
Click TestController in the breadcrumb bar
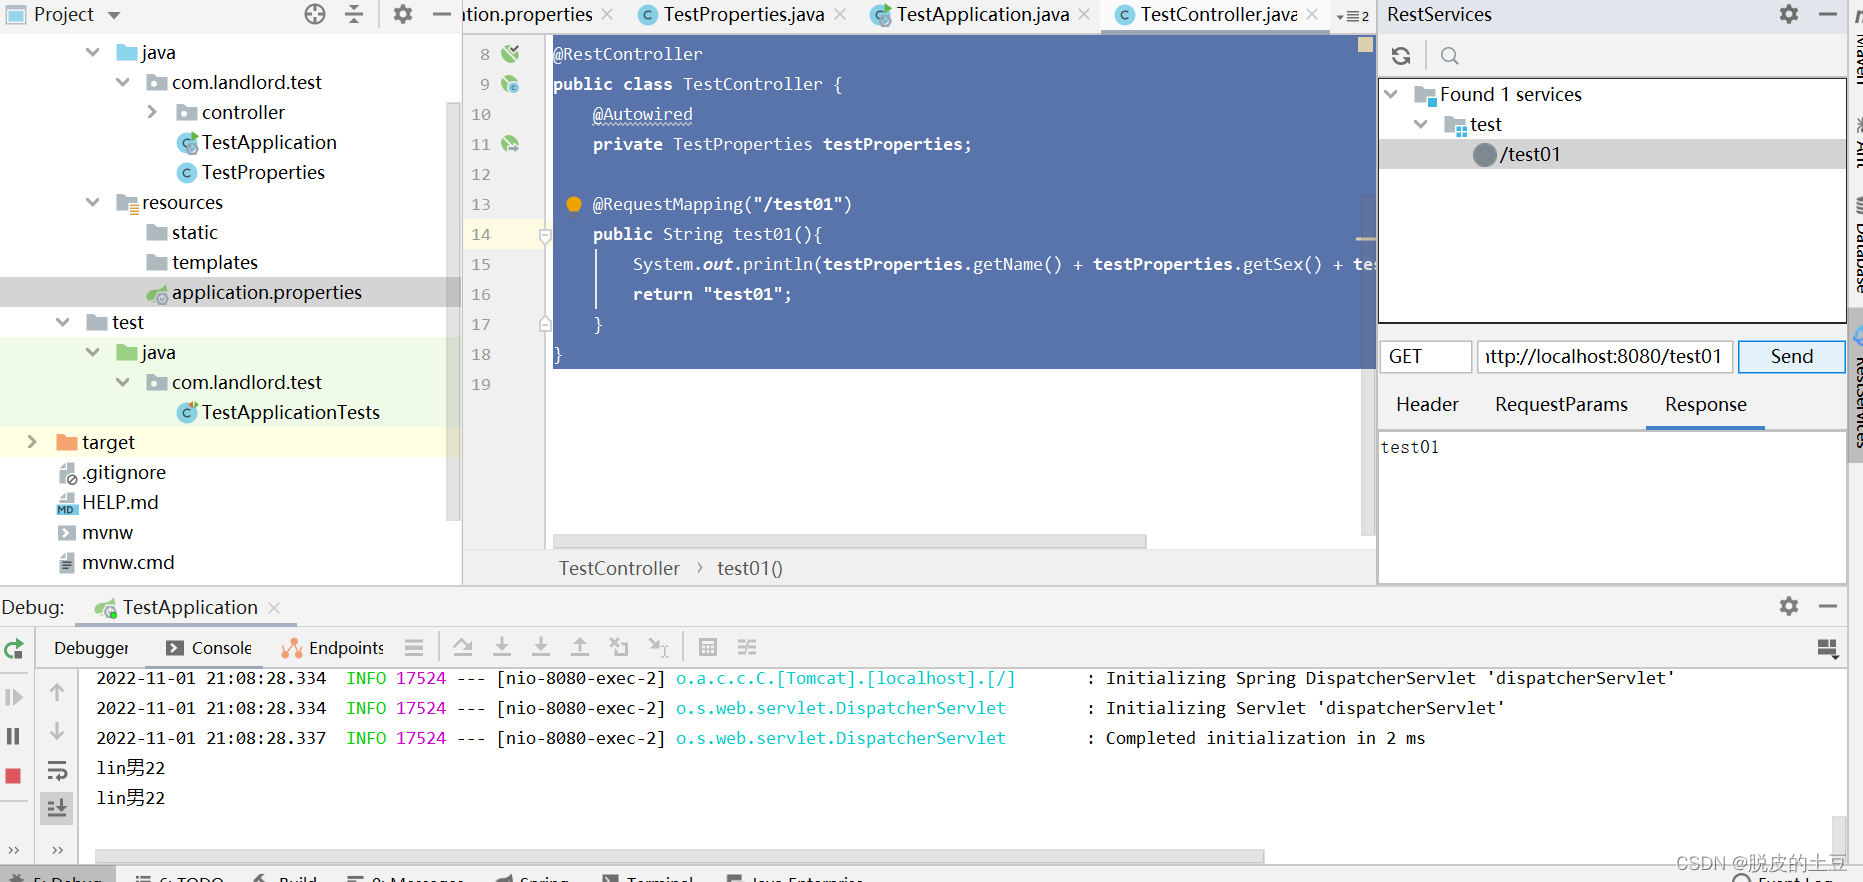619,568
